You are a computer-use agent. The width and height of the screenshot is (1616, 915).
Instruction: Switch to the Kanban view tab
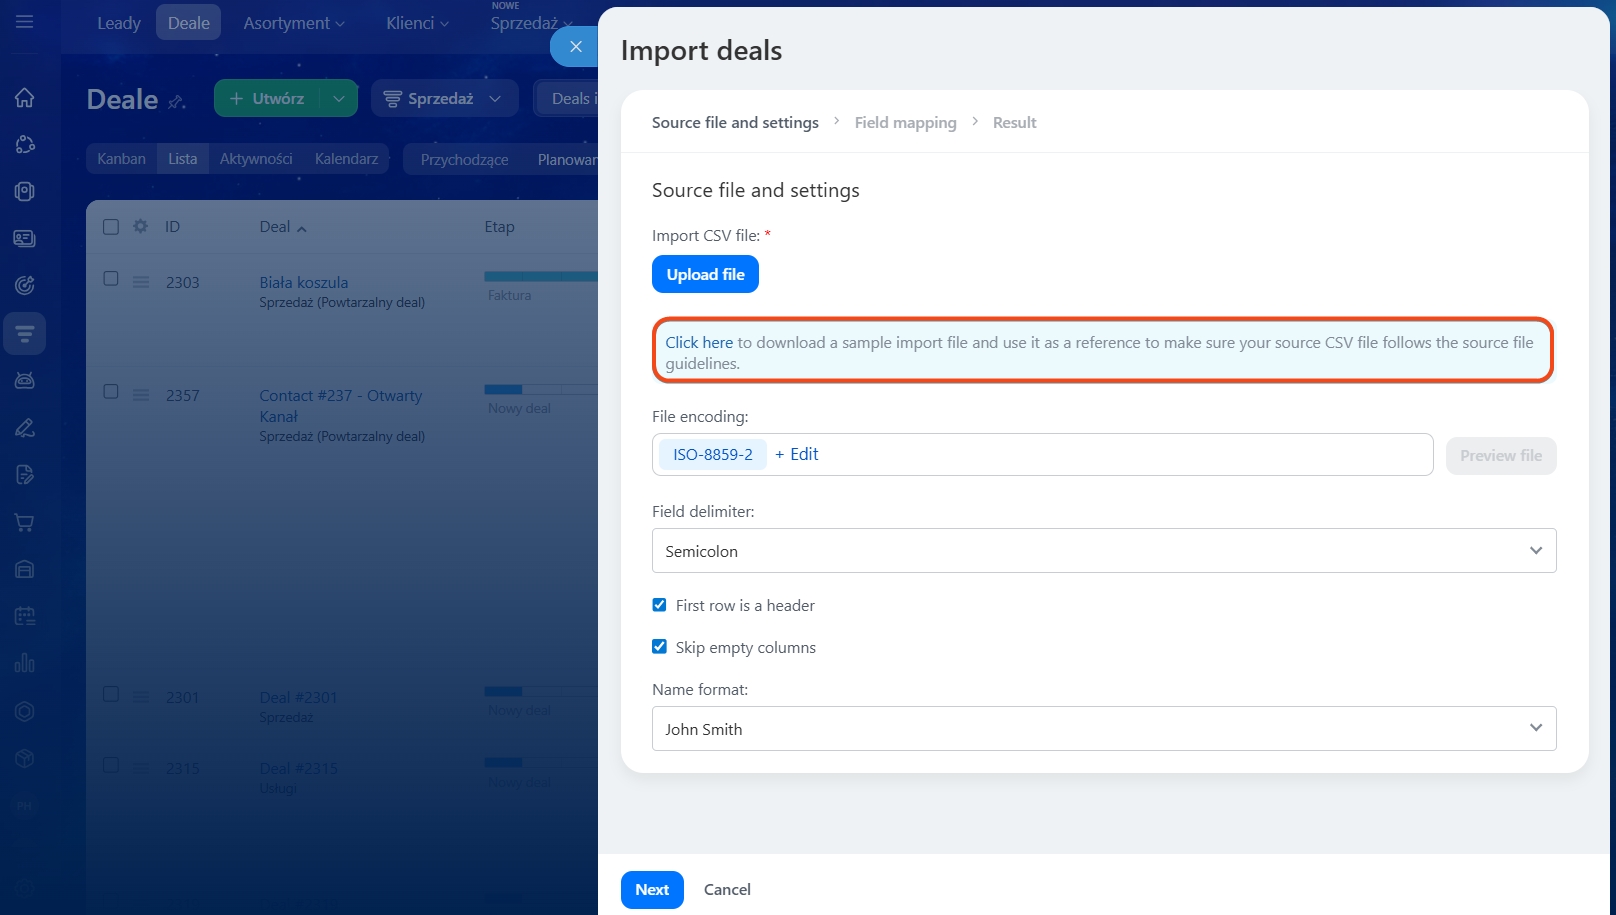coord(121,159)
